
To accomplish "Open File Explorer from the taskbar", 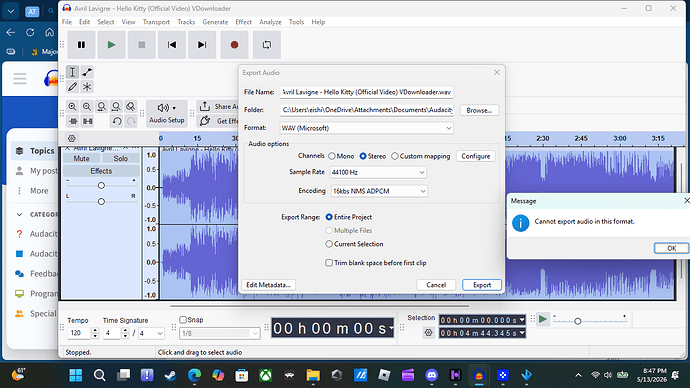I will point(313,375).
